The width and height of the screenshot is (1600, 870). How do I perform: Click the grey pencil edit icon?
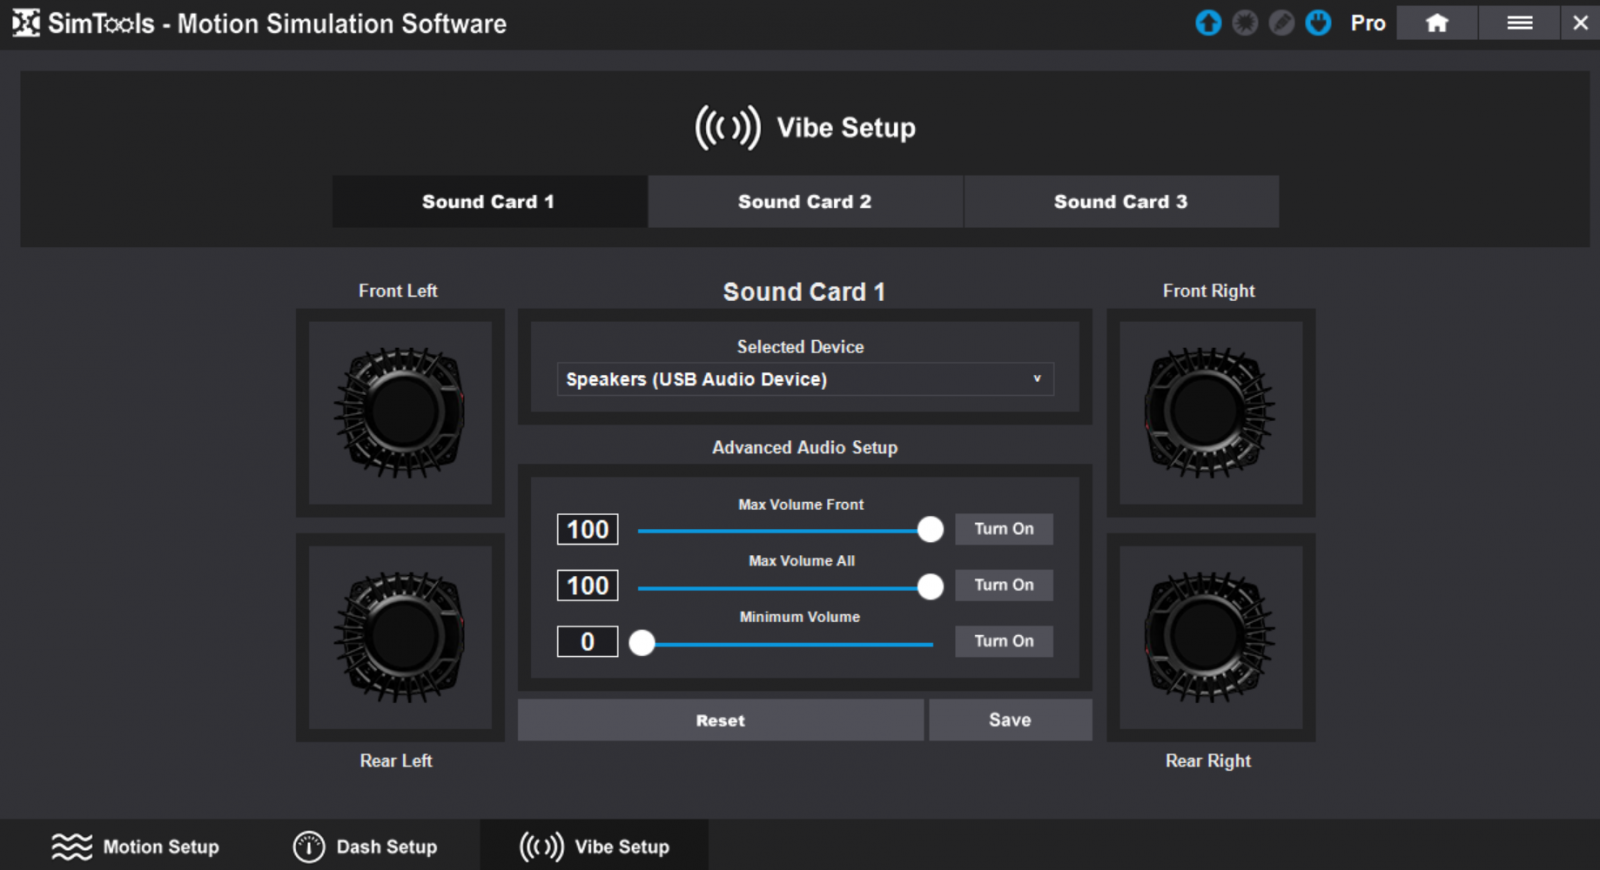click(1281, 23)
